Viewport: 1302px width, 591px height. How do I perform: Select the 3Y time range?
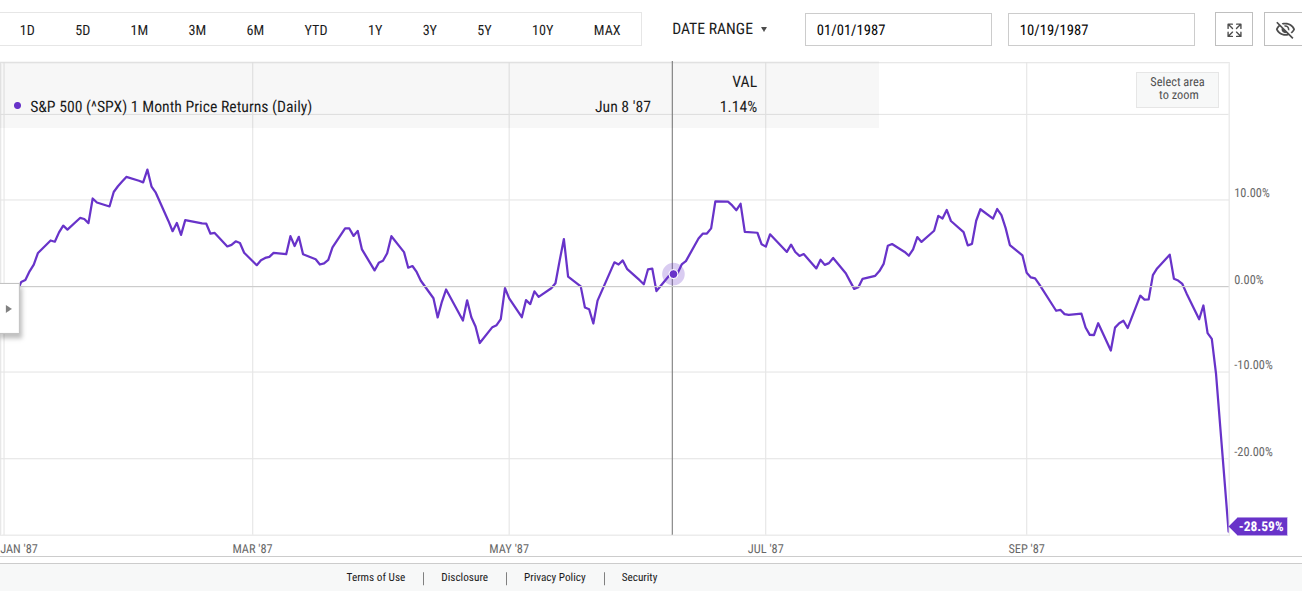click(x=430, y=30)
